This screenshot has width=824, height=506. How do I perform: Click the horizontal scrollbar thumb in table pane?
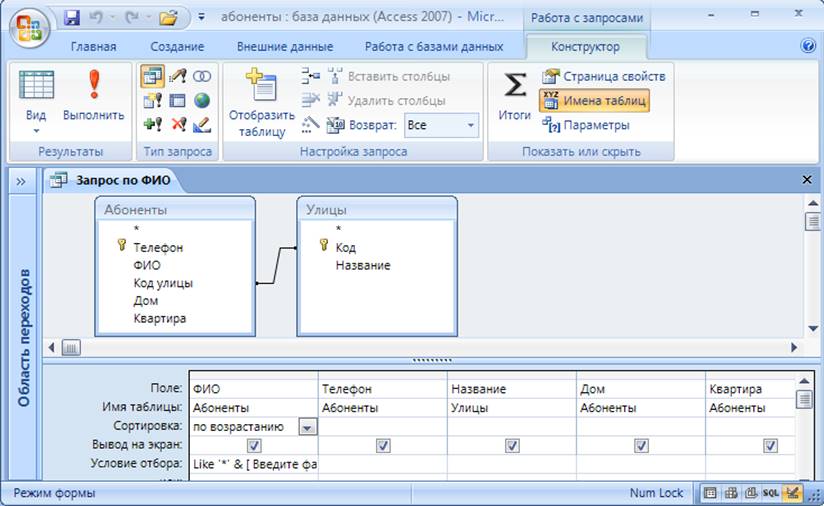[71, 347]
